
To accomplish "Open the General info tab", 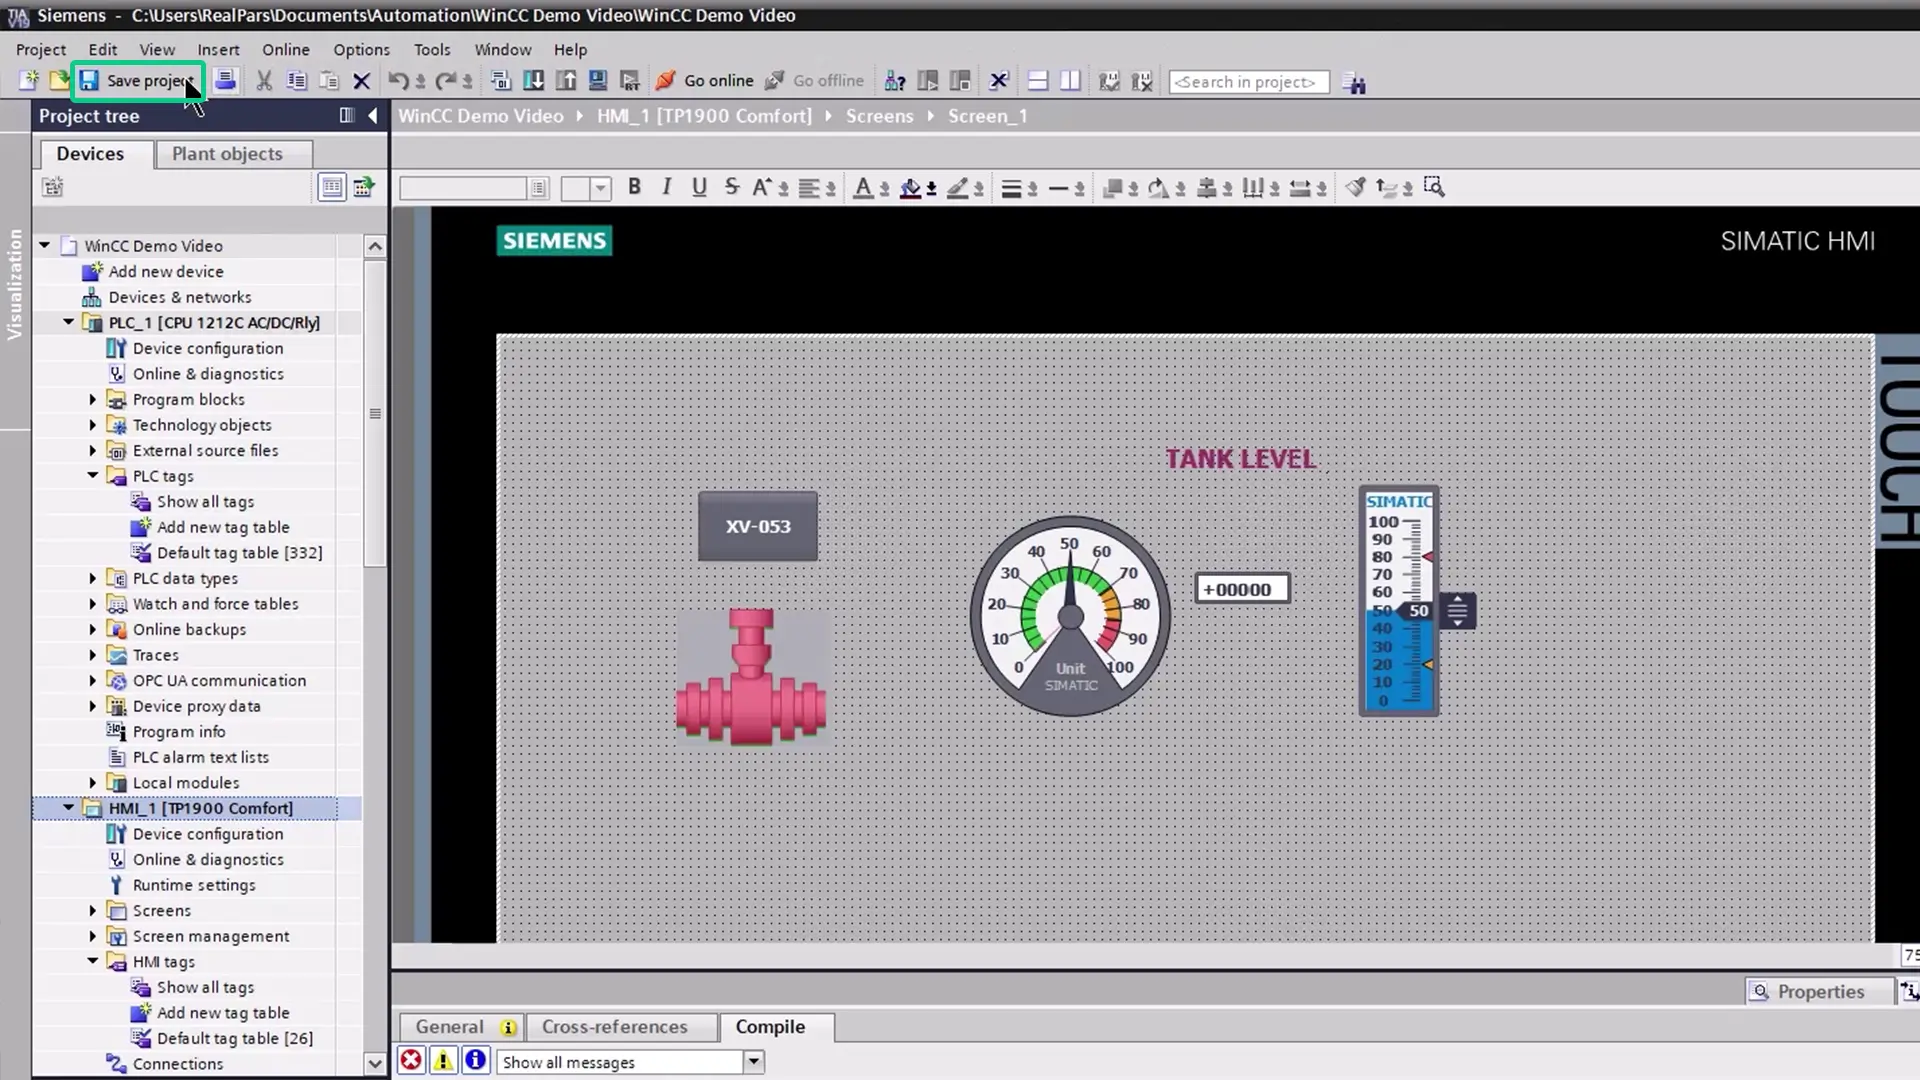I will pos(461,1027).
